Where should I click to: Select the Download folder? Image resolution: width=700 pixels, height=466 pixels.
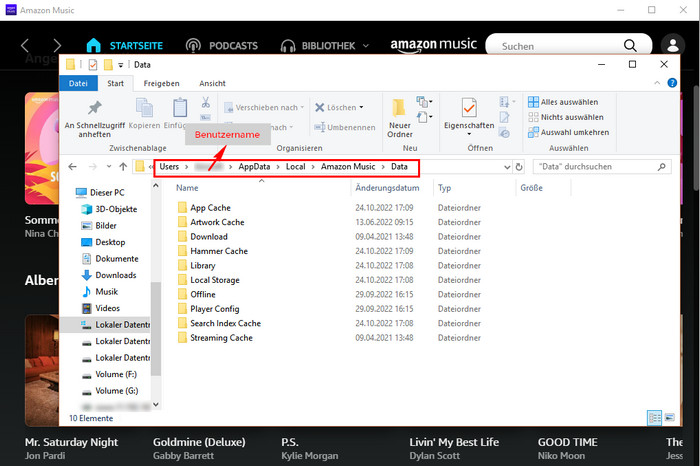pos(208,237)
